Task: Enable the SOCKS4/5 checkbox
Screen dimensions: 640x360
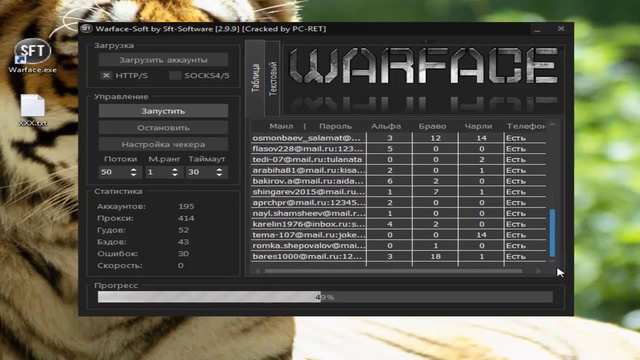Action: (x=175, y=76)
